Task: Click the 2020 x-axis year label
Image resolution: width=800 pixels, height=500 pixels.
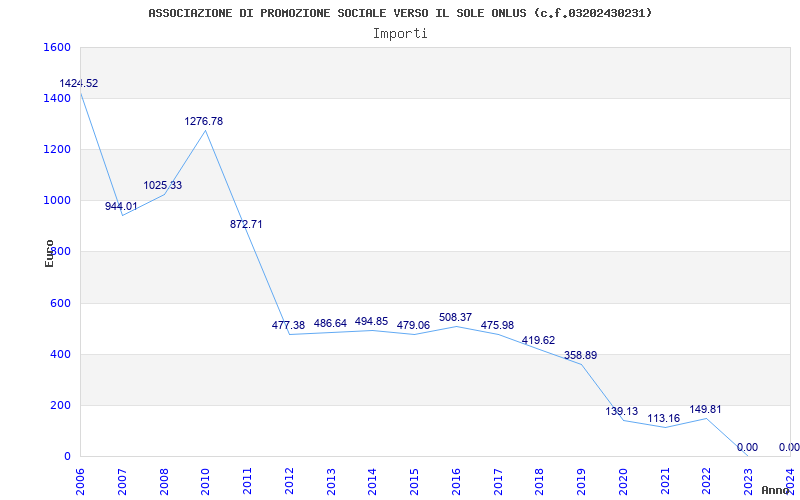Action: 623,481
